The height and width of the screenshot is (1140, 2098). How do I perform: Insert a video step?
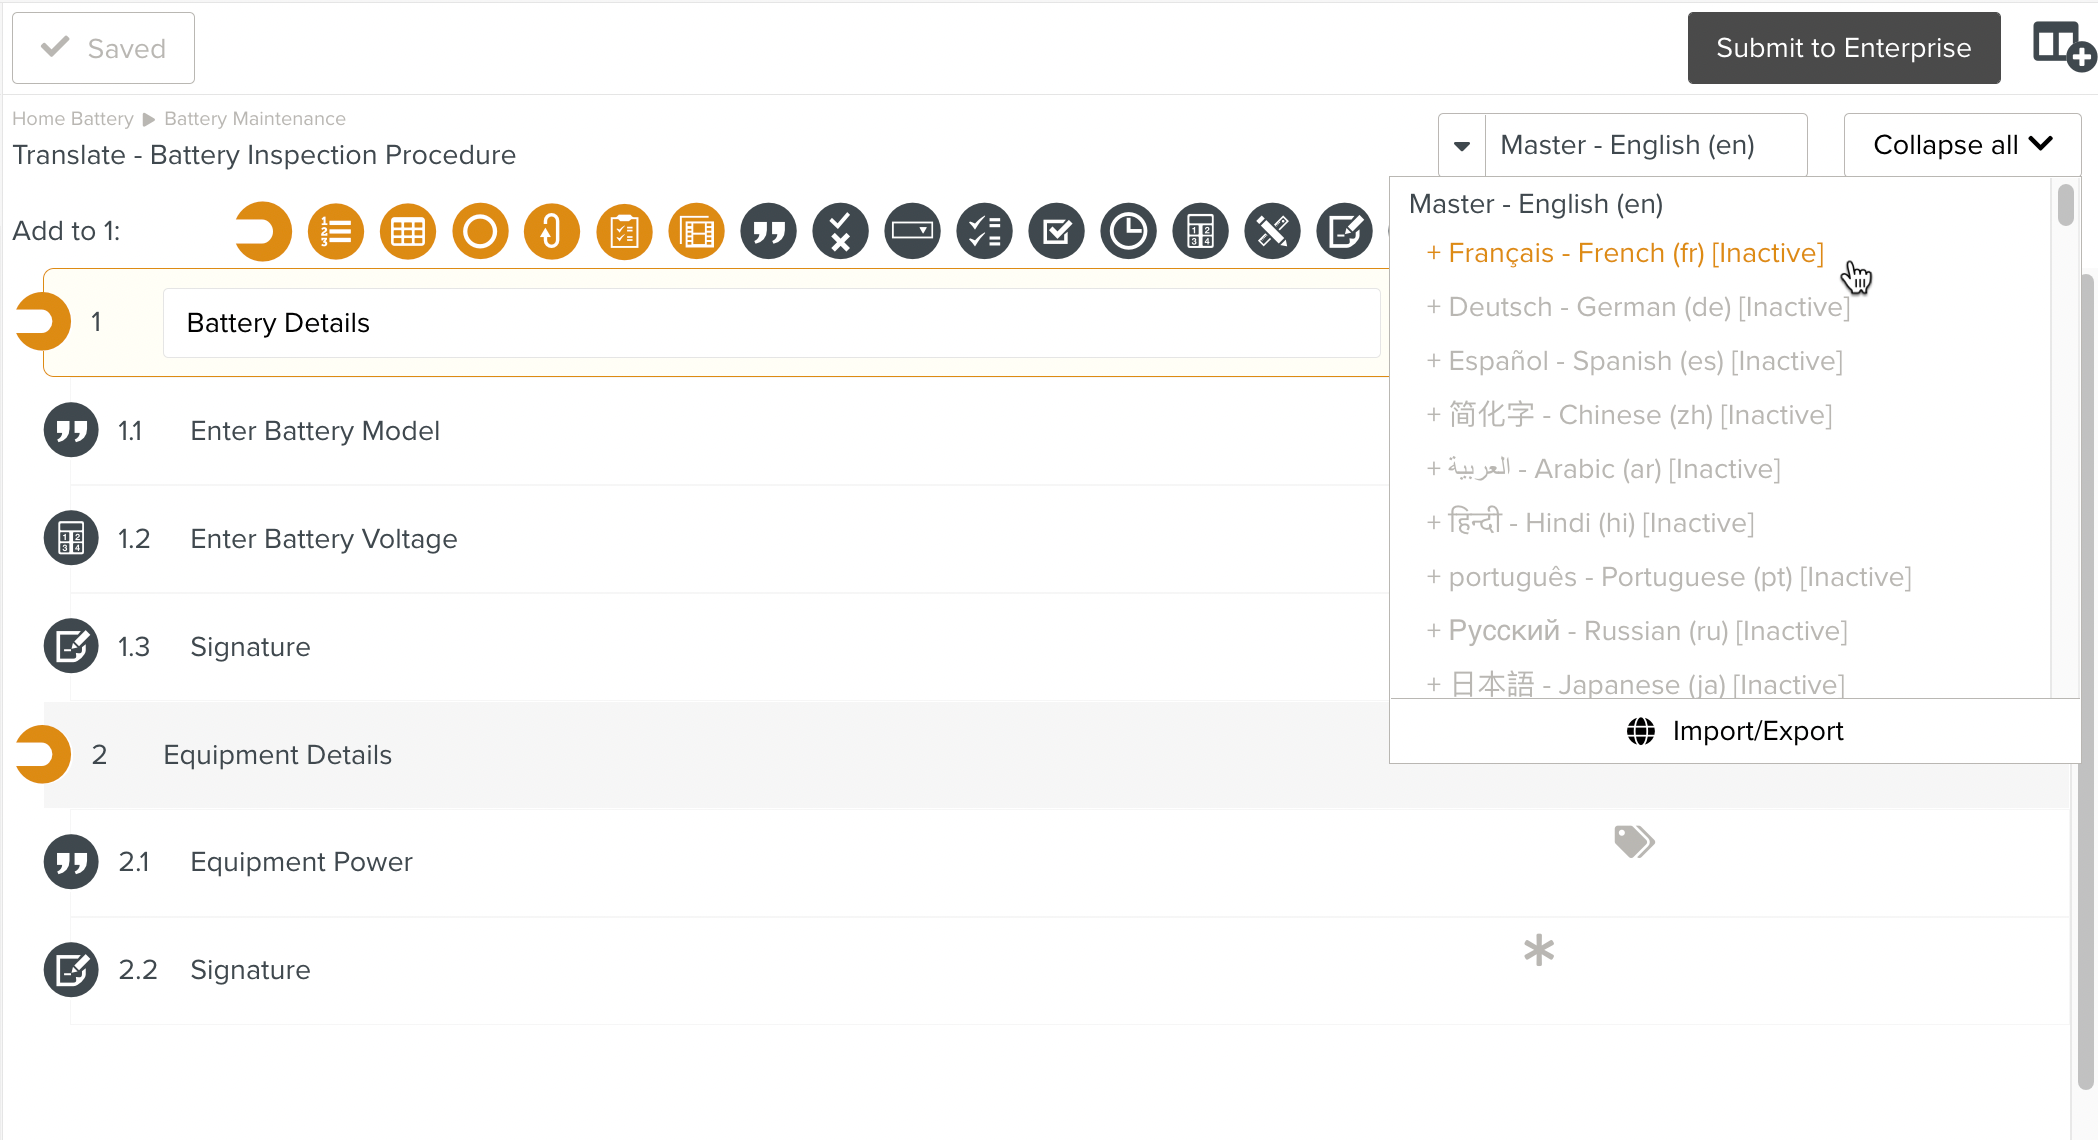click(x=695, y=231)
